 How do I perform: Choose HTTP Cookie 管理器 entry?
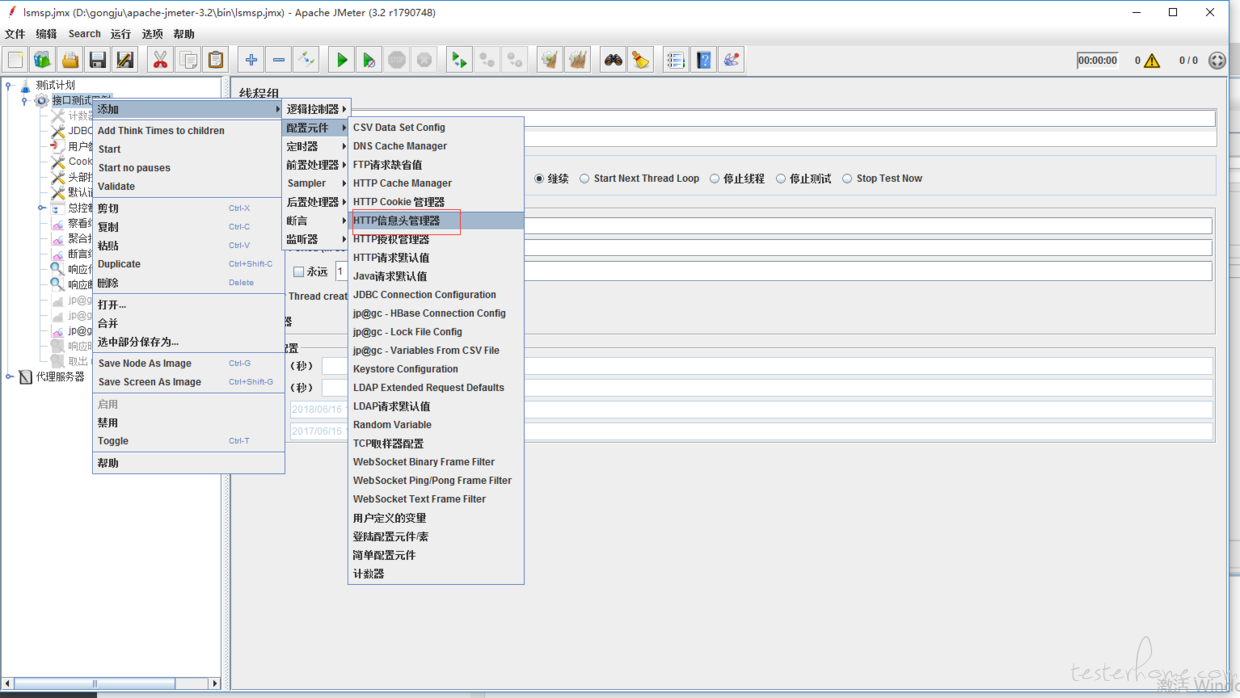tap(436, 202)
